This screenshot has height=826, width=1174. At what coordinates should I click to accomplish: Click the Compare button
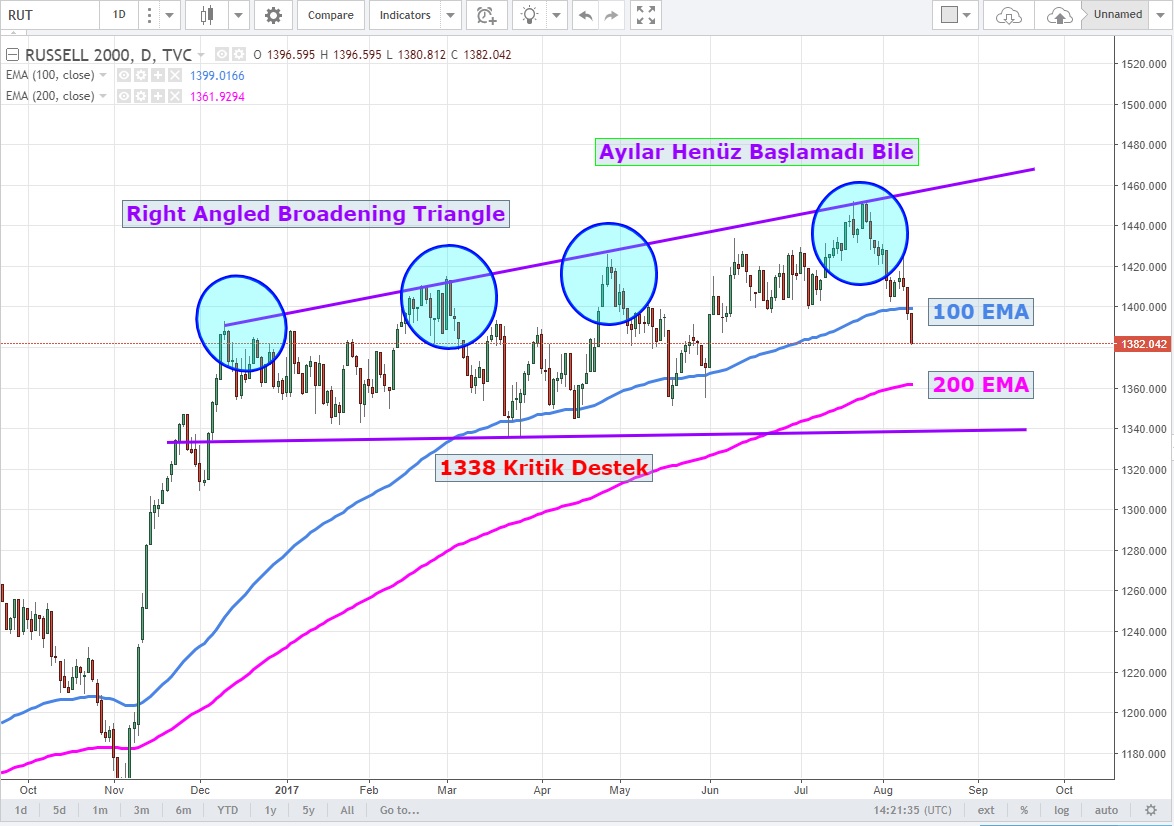(330, 15)
